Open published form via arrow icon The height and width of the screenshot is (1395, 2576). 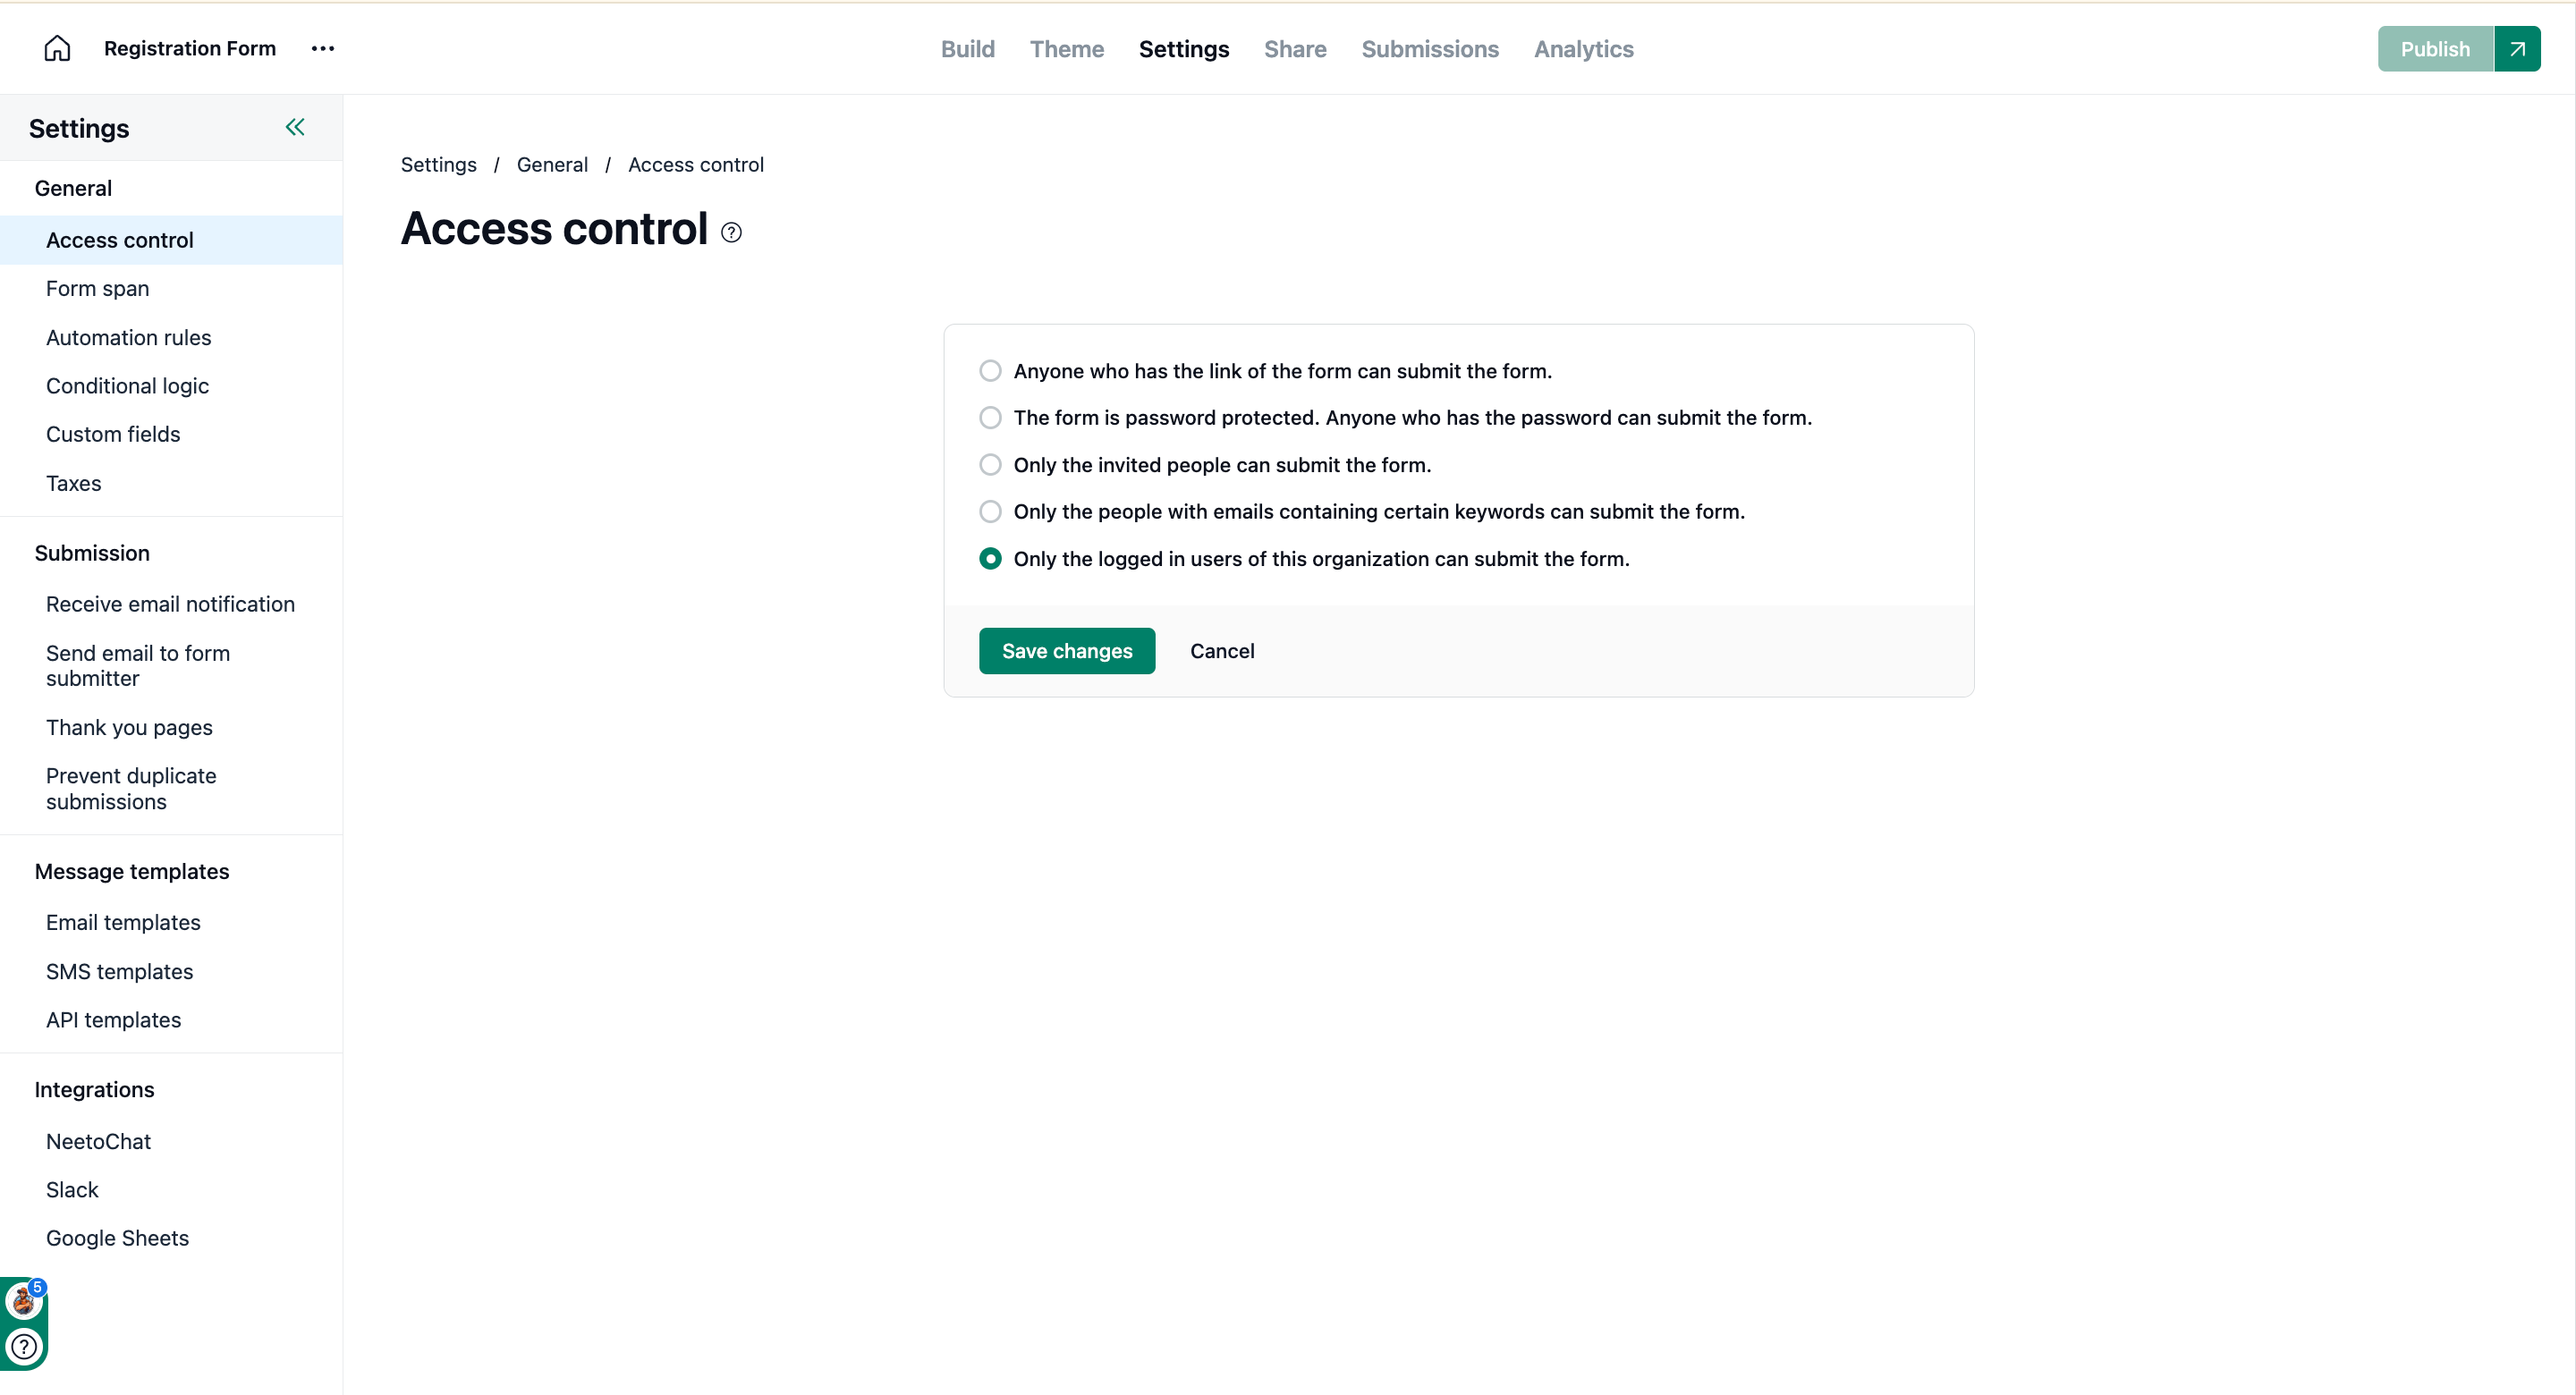pyautogui.click(x=2517, y=49)
